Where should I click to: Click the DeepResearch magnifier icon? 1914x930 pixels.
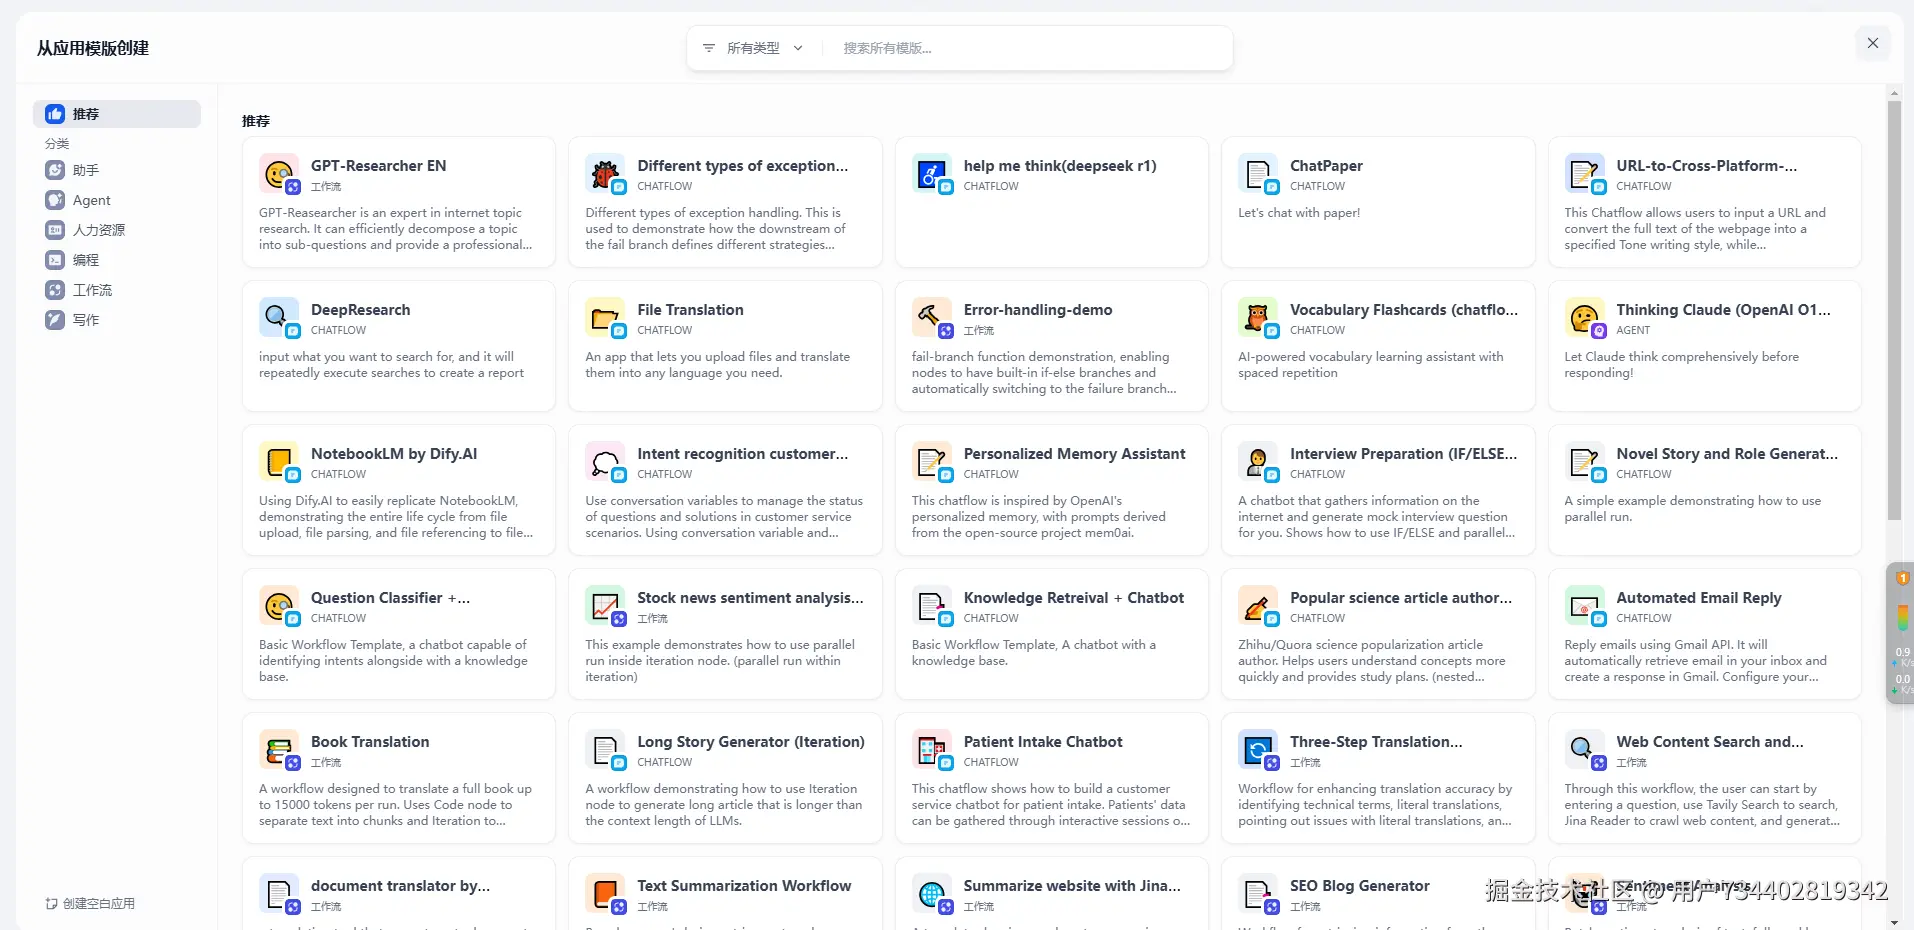pyautogui.click(x=279, y=318)
